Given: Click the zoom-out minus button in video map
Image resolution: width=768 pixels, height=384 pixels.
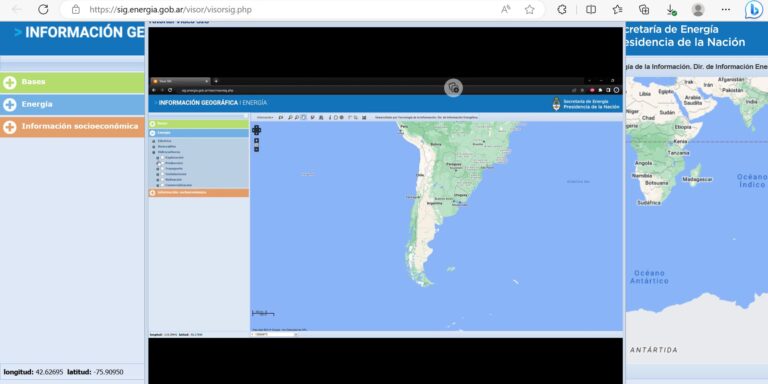Looking at the screenshot, I should (x=256, y=149).
